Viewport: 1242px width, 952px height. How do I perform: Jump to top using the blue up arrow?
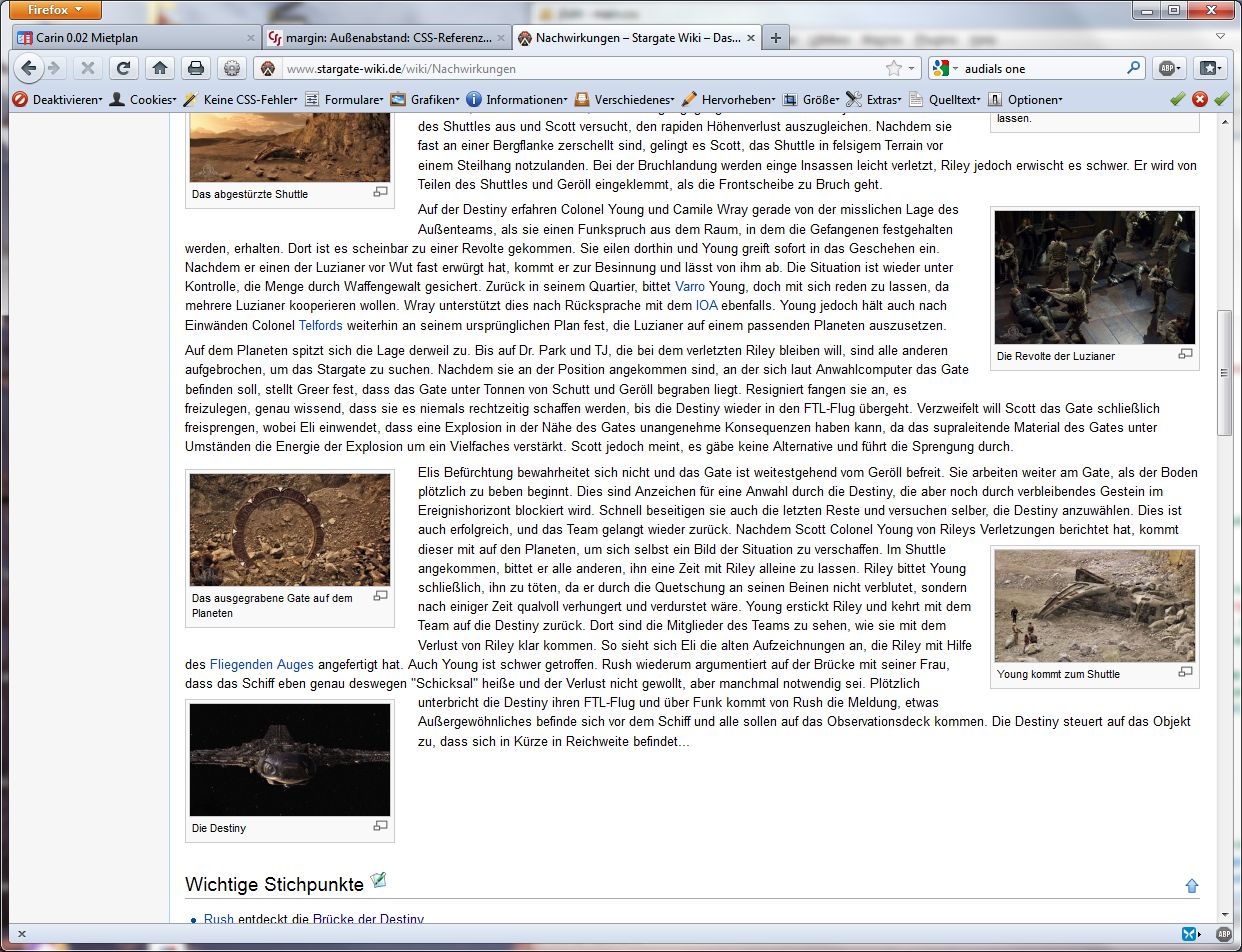(x=1191, y=886)
